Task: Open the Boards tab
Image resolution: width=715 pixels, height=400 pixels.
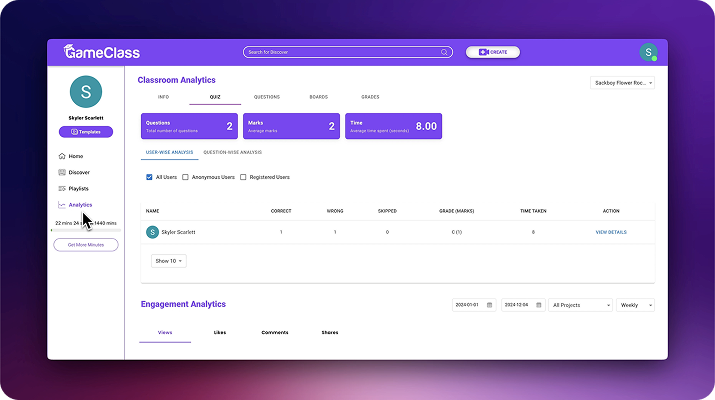Action: pyautogui.click(x=319, y=97)
